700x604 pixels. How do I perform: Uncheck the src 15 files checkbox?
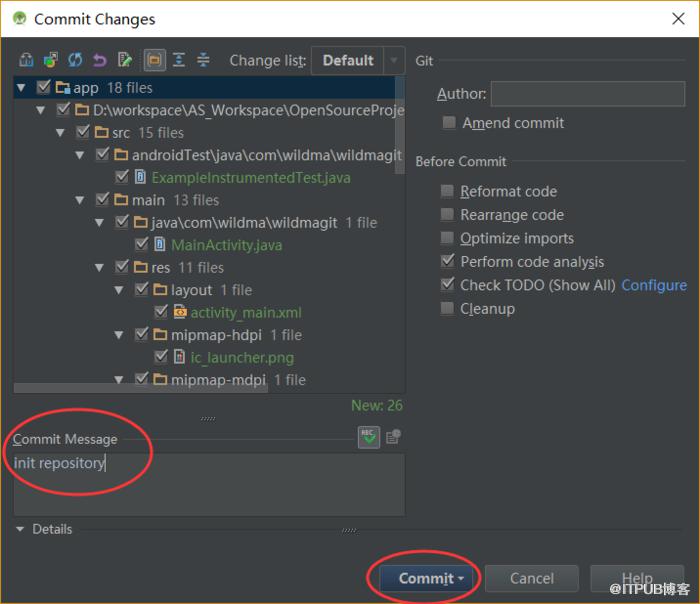pyautogui.click(x=83, y=132)
